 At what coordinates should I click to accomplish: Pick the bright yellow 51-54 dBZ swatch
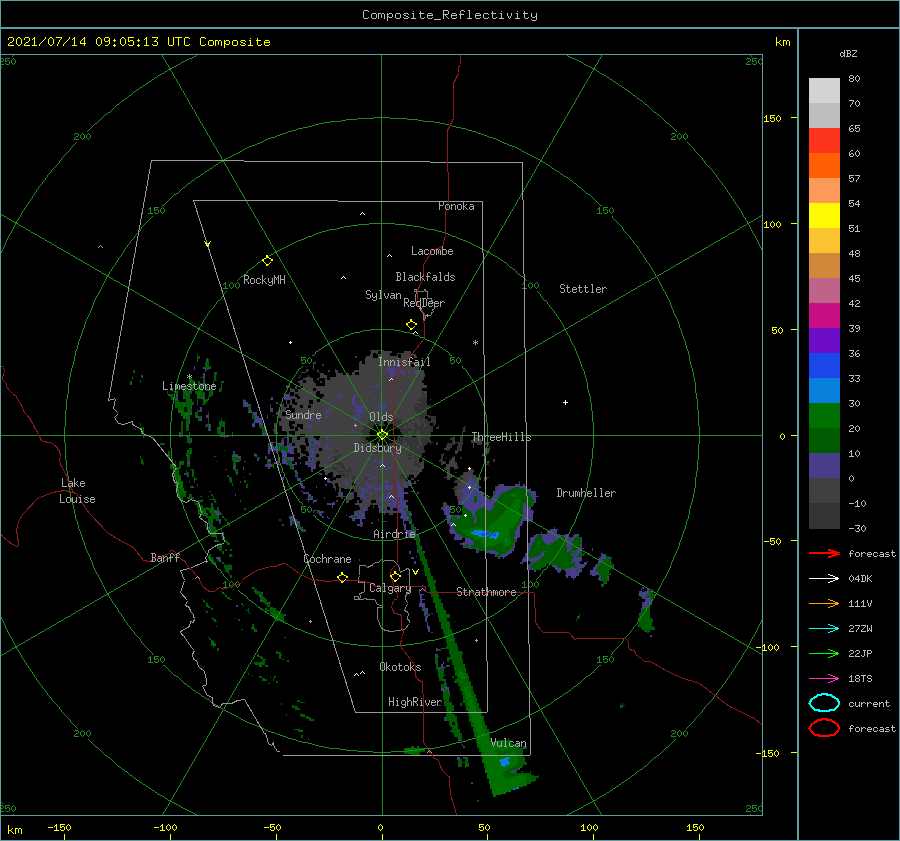click(824, 216)
